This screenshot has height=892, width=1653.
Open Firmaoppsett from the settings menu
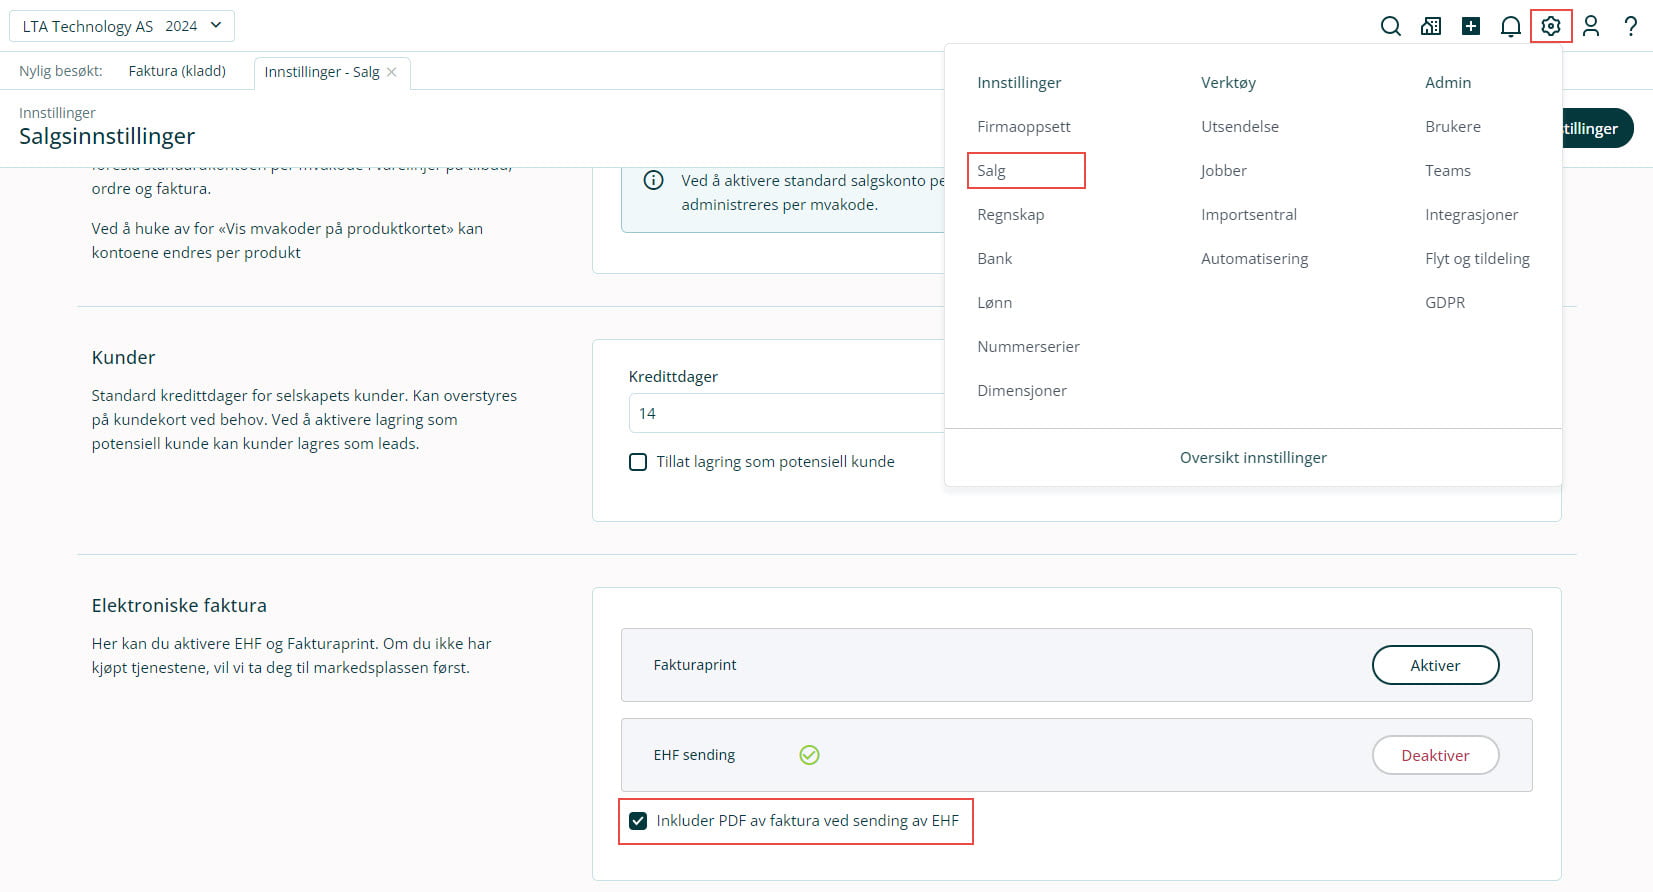coord(1023,127)
